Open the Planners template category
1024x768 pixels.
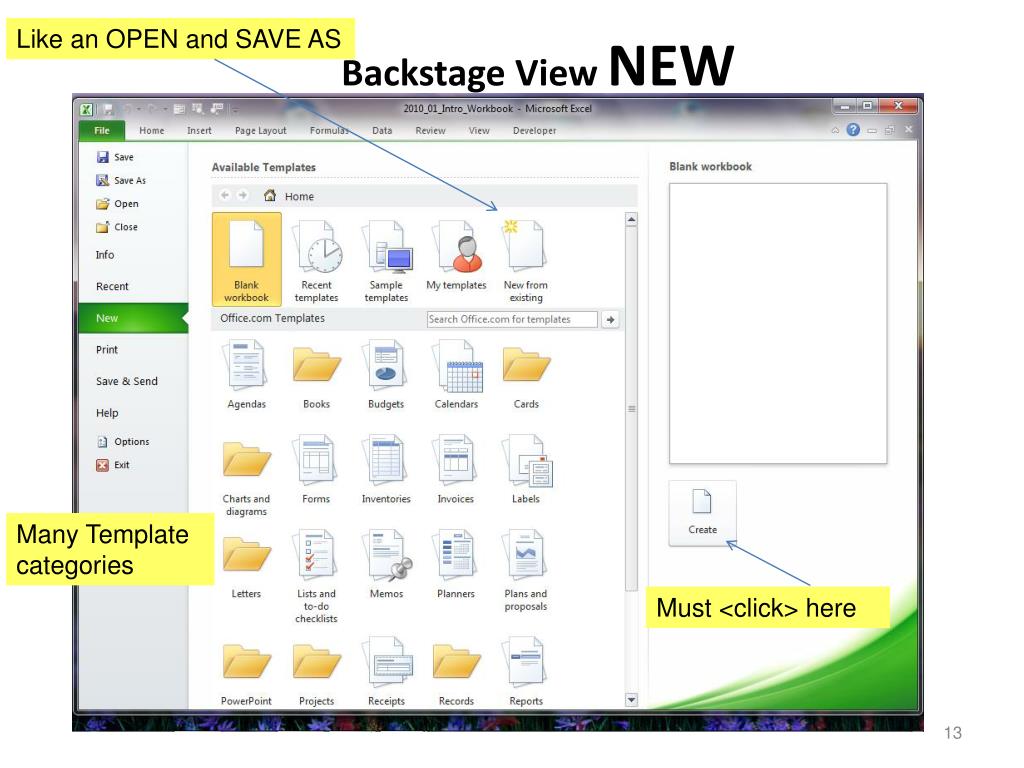click(456, 564)
